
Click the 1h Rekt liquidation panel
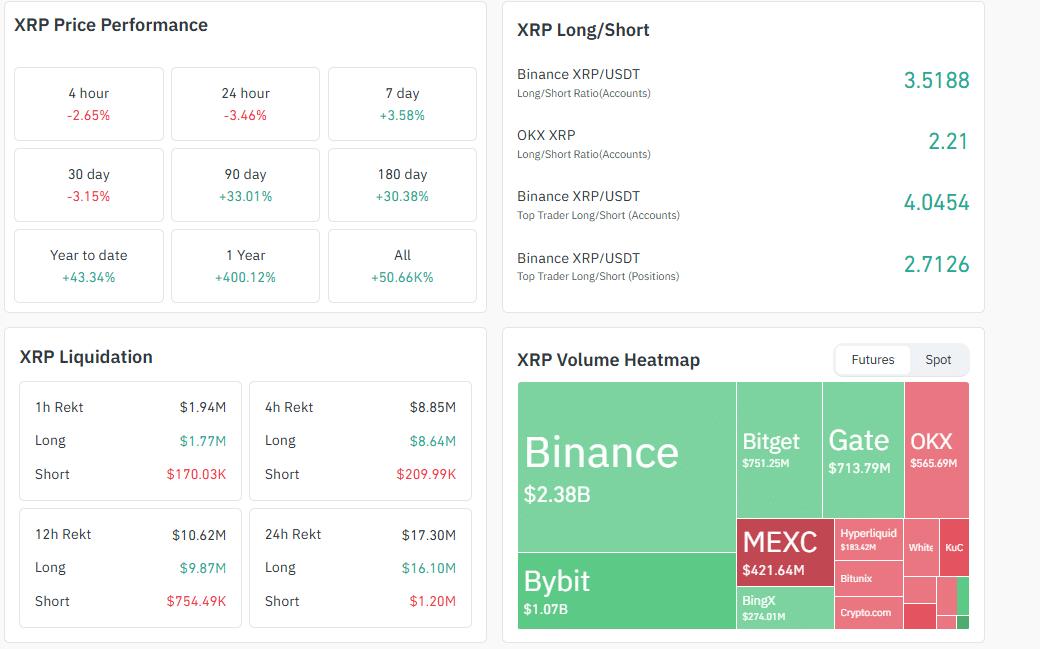pyautogui.click(x=130, y=441)
